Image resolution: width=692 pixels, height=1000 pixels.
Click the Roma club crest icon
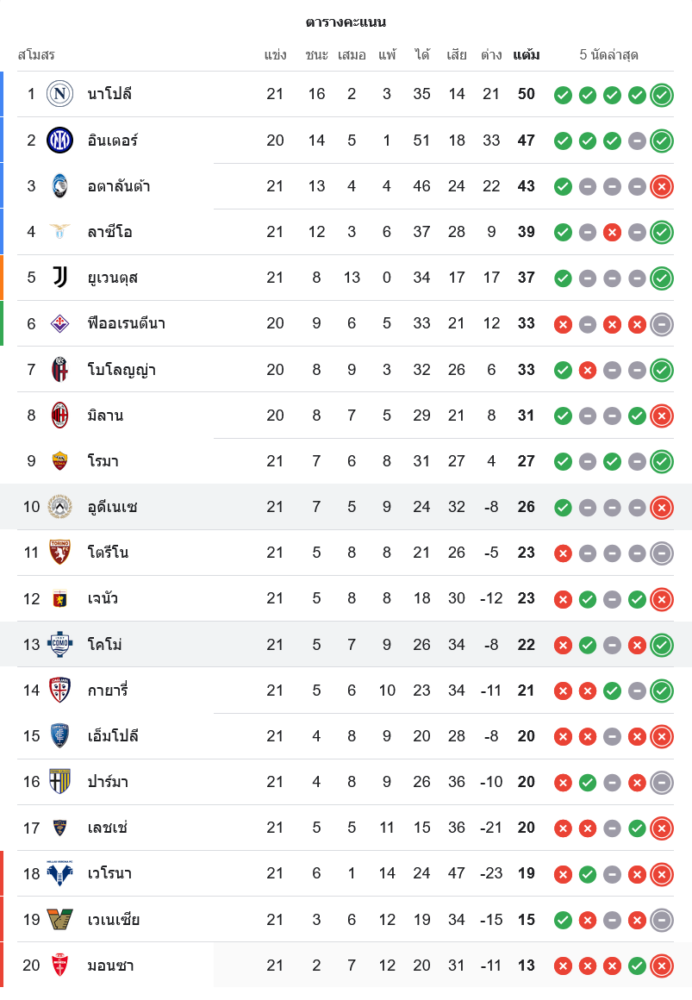(60, 461)
